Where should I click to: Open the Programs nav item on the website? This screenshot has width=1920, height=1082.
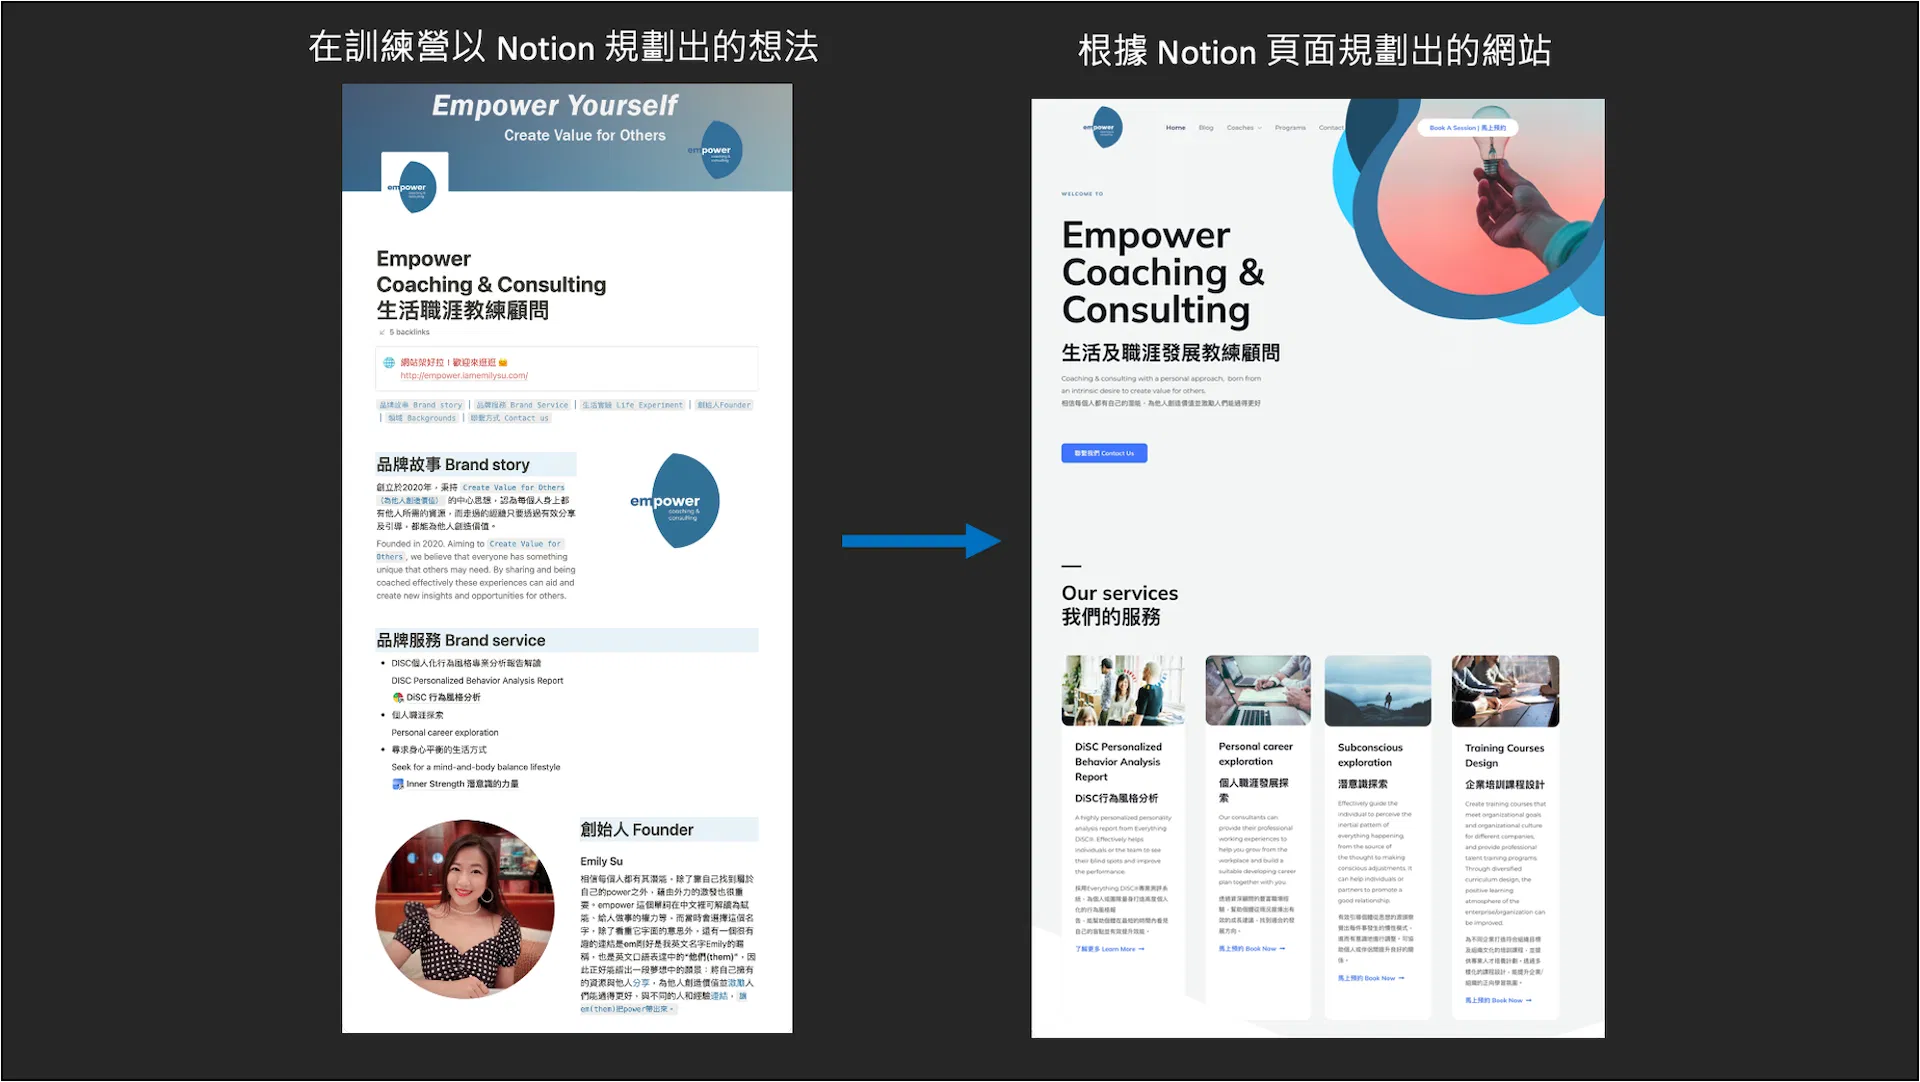coord(1290,128)
